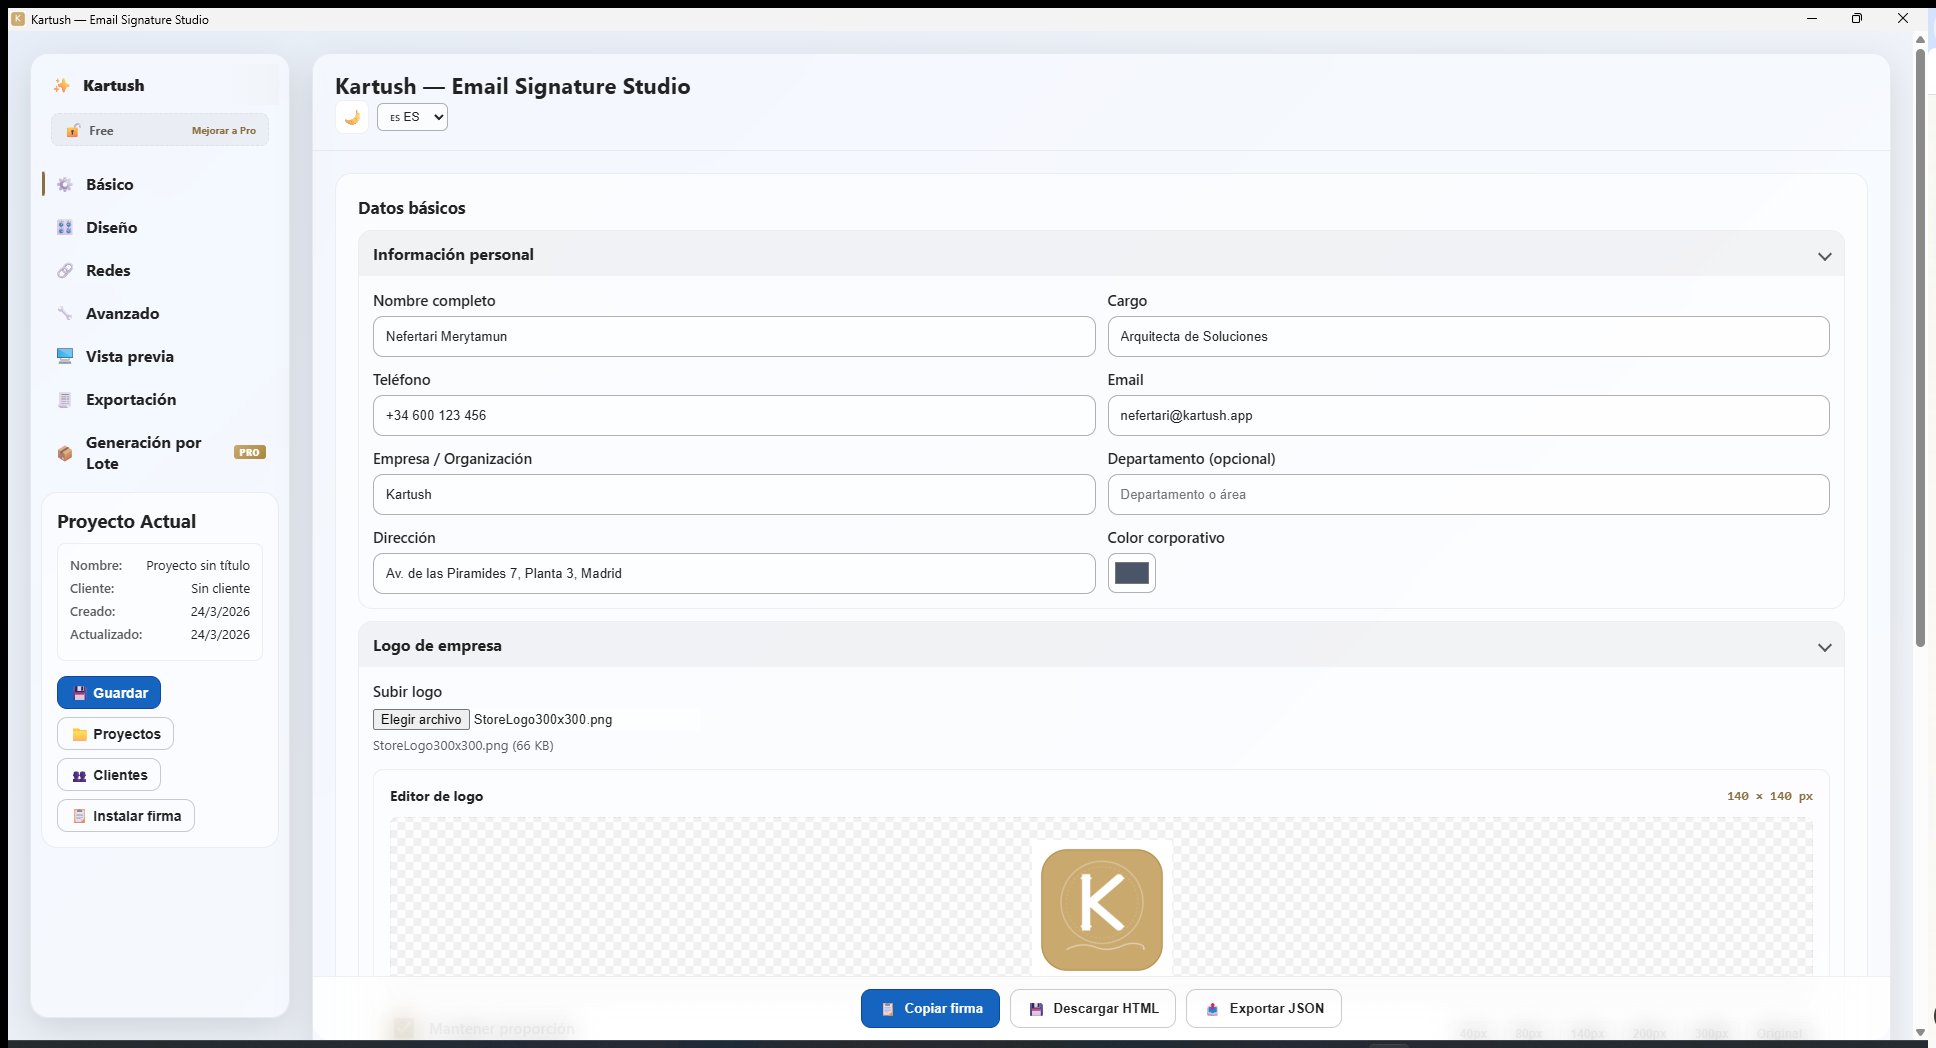Click the Básico gear icon

[65, 184]
